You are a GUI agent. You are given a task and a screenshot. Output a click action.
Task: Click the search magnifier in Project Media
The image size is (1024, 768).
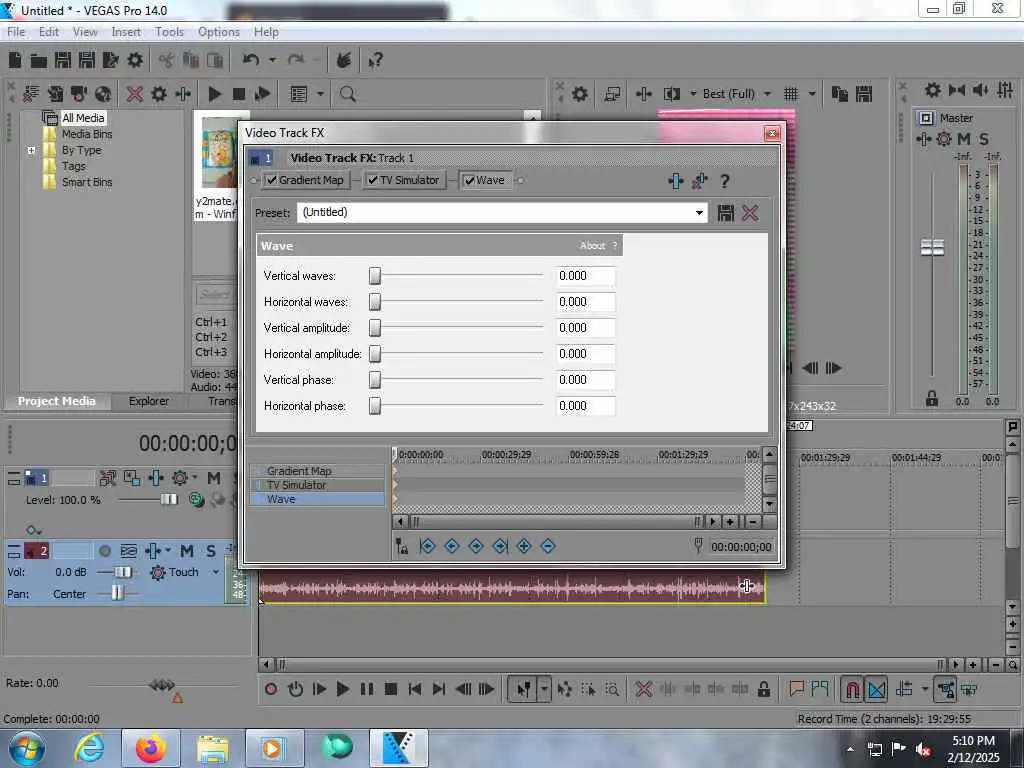coord(347,94)
